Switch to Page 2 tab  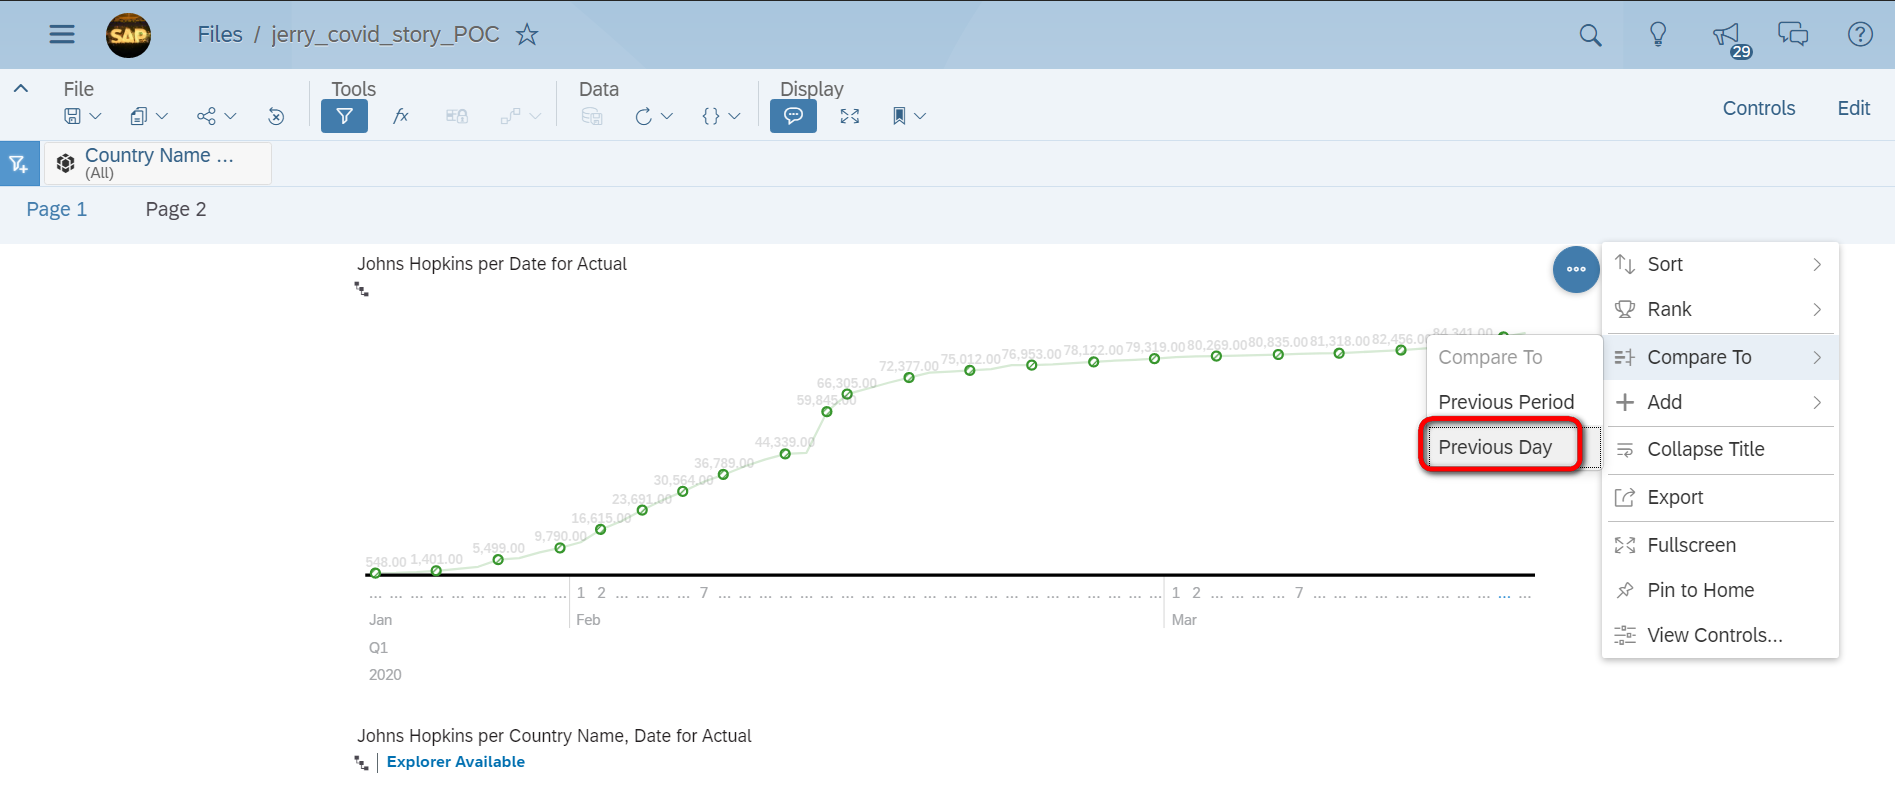point(176,209)
